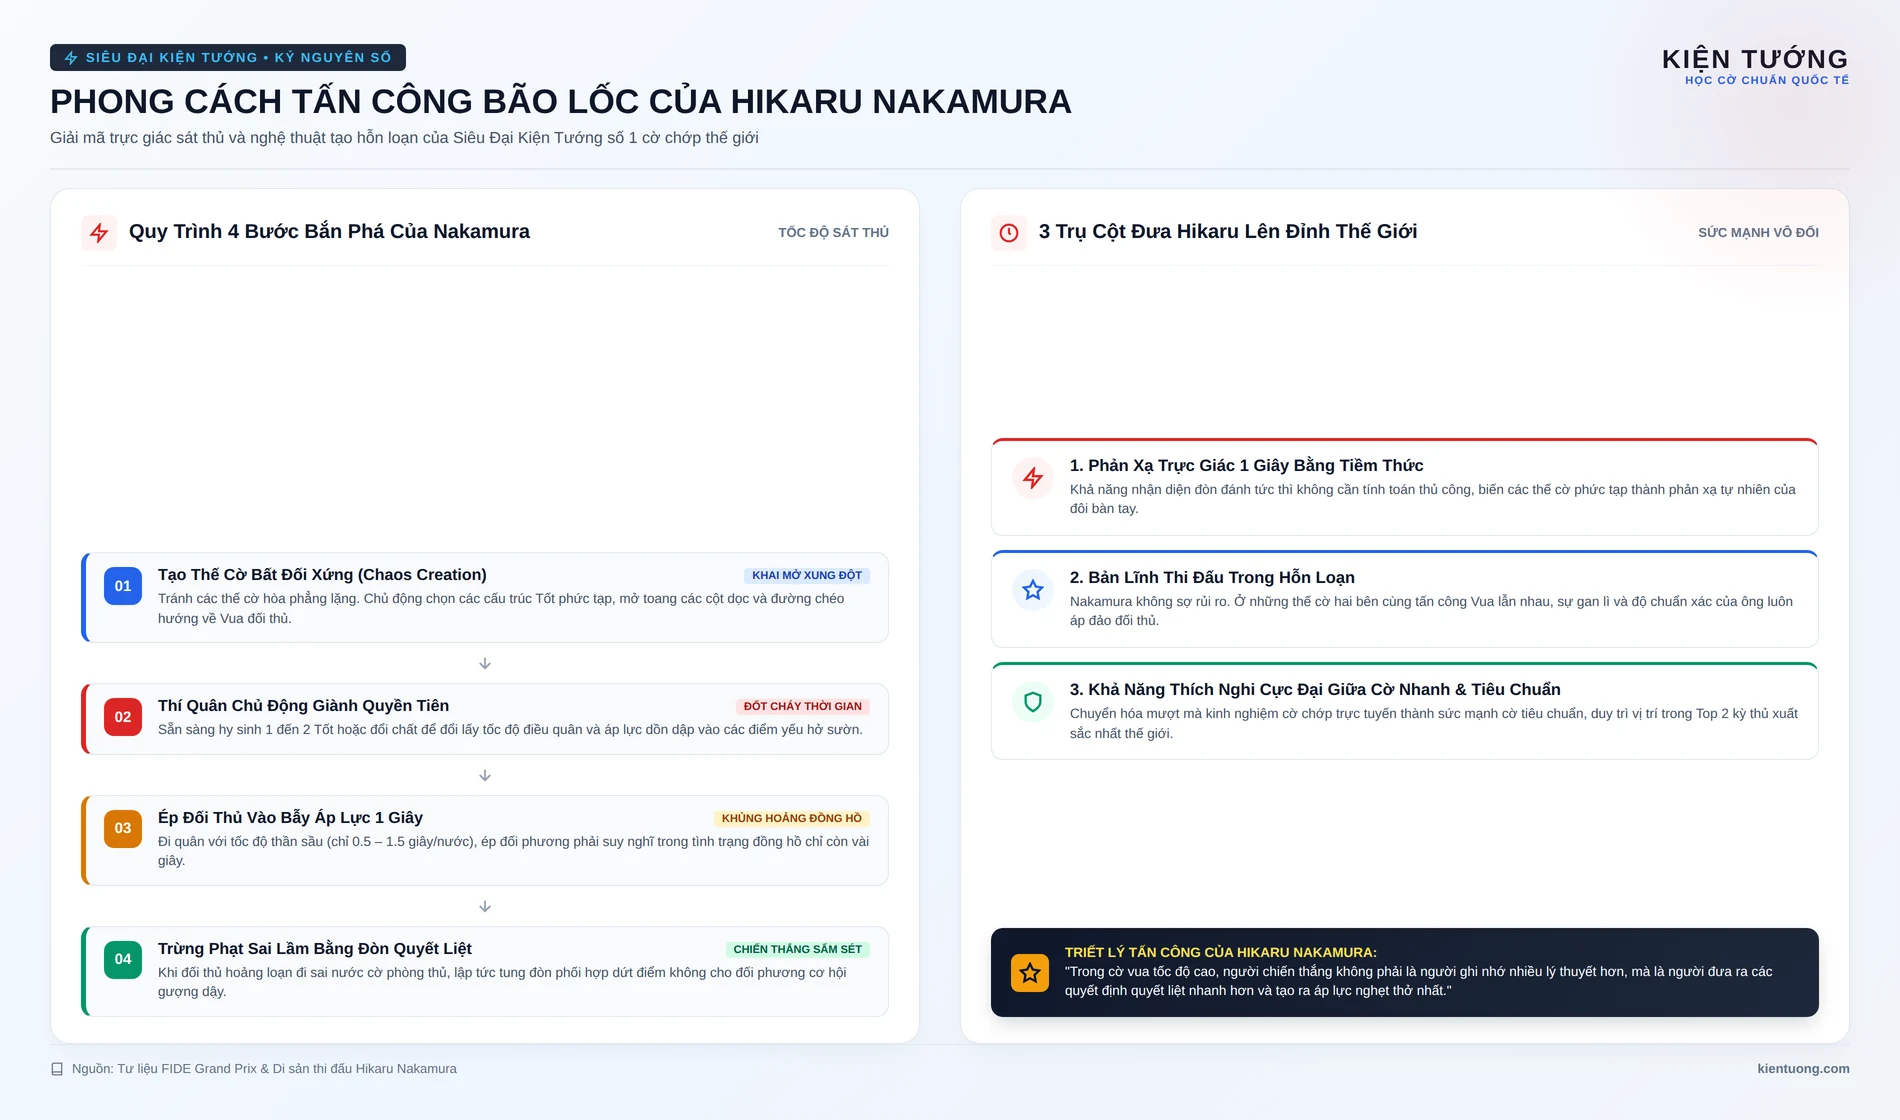The height and width of the screenshot is (1120, 1900).
Task: Click the down arrow between steps 02 and 03
Action: pyautogui.click(x=485, y=776)
